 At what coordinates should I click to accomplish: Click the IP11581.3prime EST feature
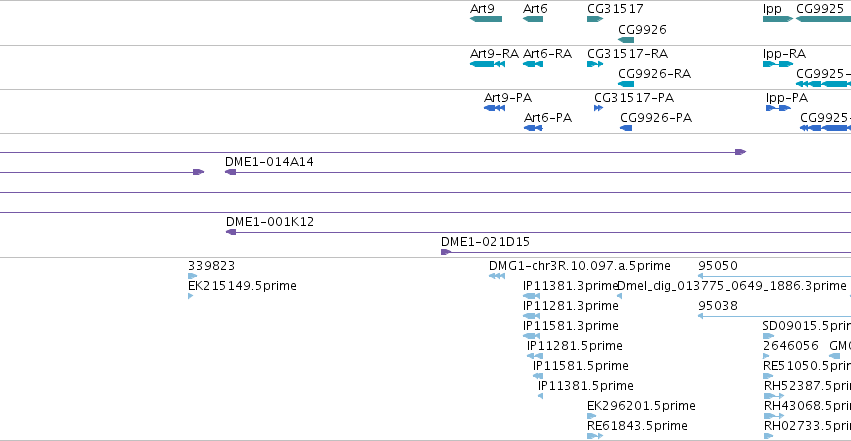(x=531, y=336)
